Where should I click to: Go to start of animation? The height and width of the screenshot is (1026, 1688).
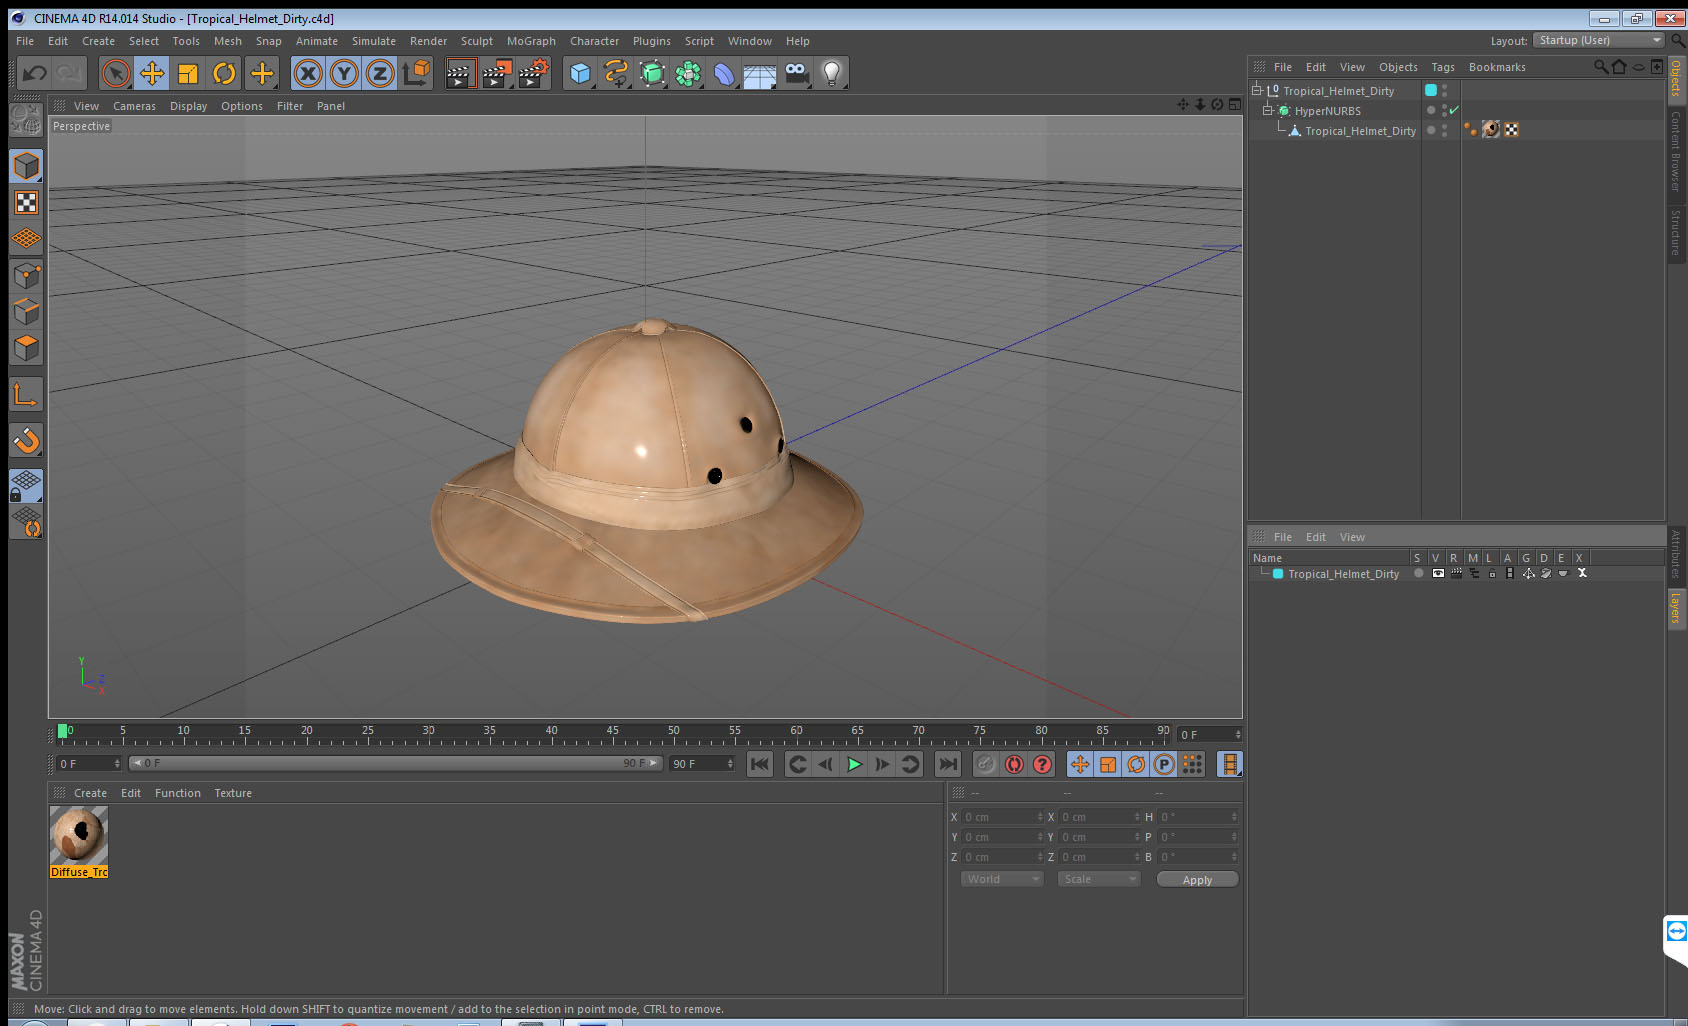[760, 764]
